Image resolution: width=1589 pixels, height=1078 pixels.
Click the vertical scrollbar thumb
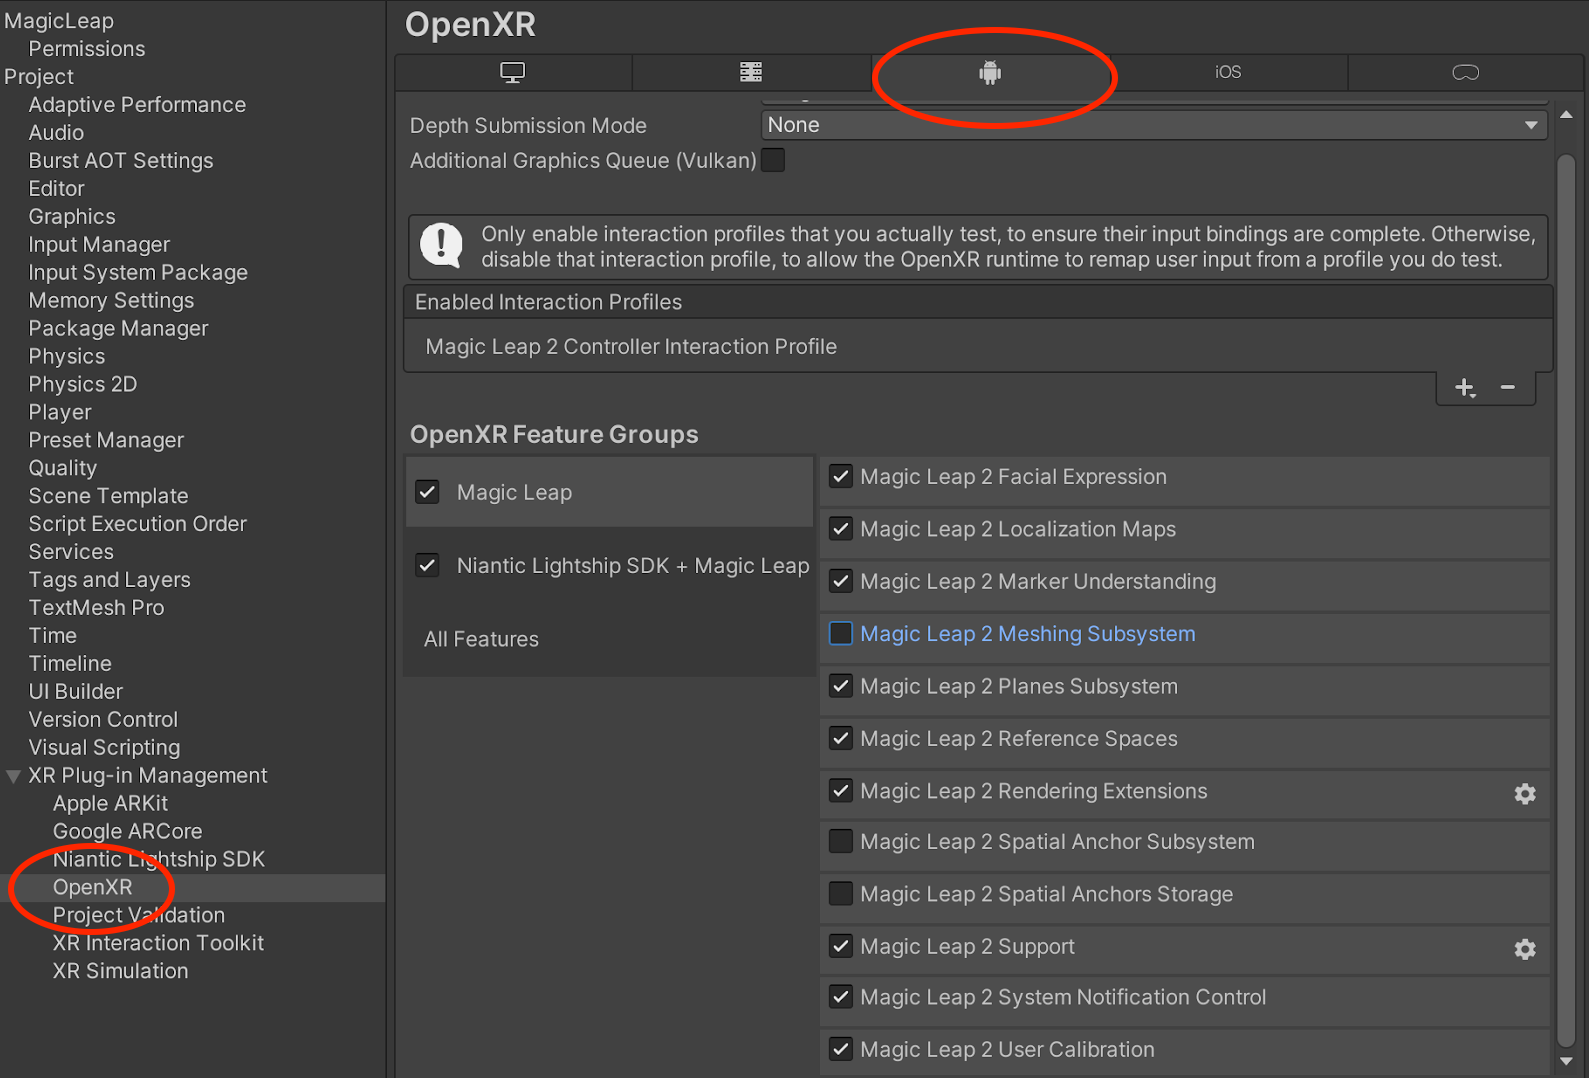click(1566, 600)
